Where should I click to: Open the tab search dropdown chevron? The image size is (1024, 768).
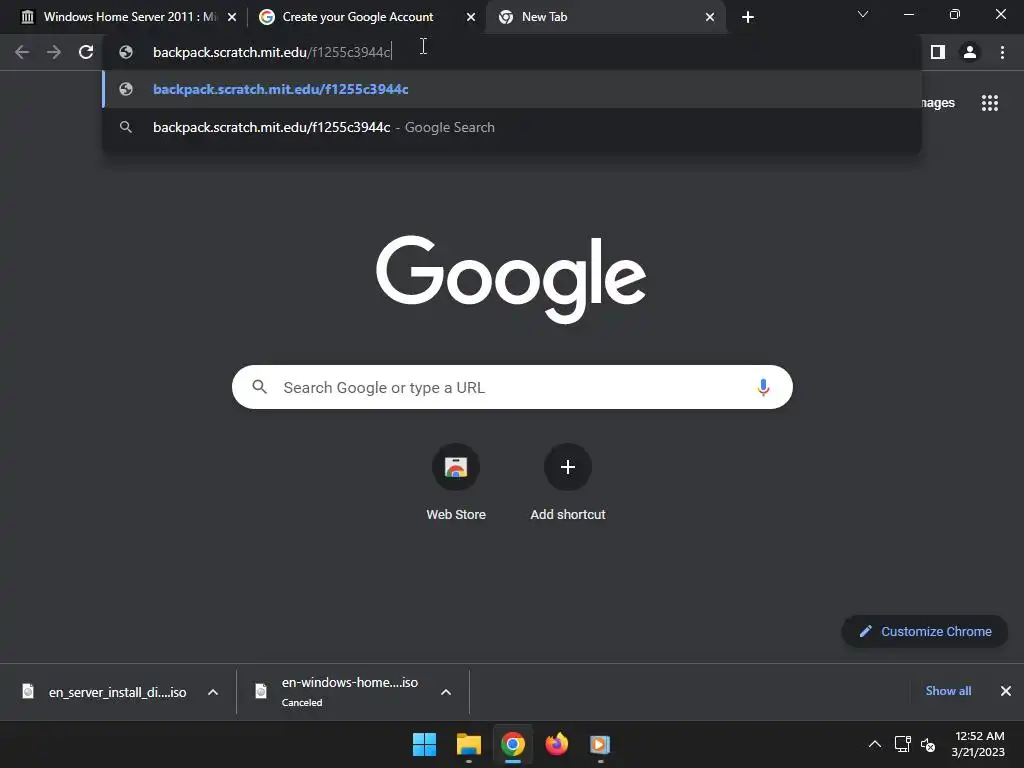[x=863, y=14]
